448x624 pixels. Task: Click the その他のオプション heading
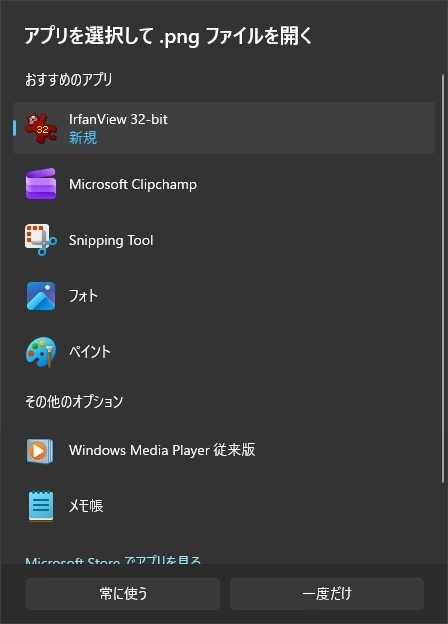(x=74, y=402)
